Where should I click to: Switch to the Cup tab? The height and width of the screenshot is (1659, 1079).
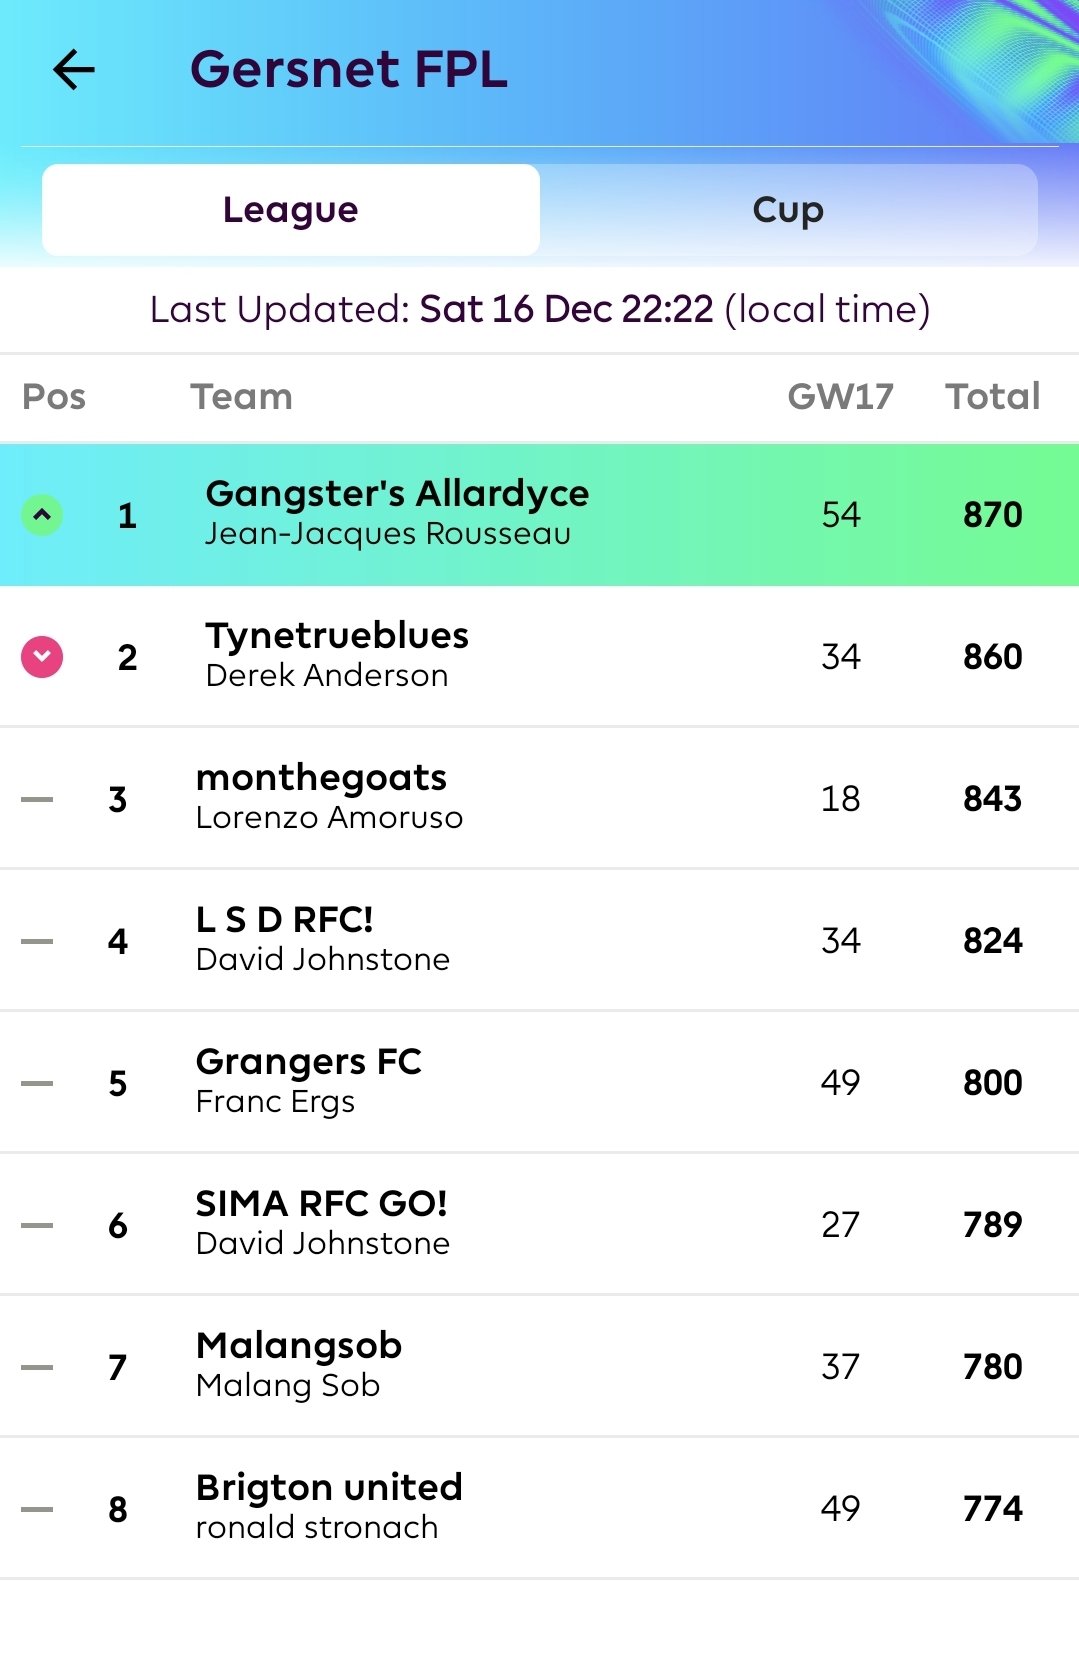point(788,210)
